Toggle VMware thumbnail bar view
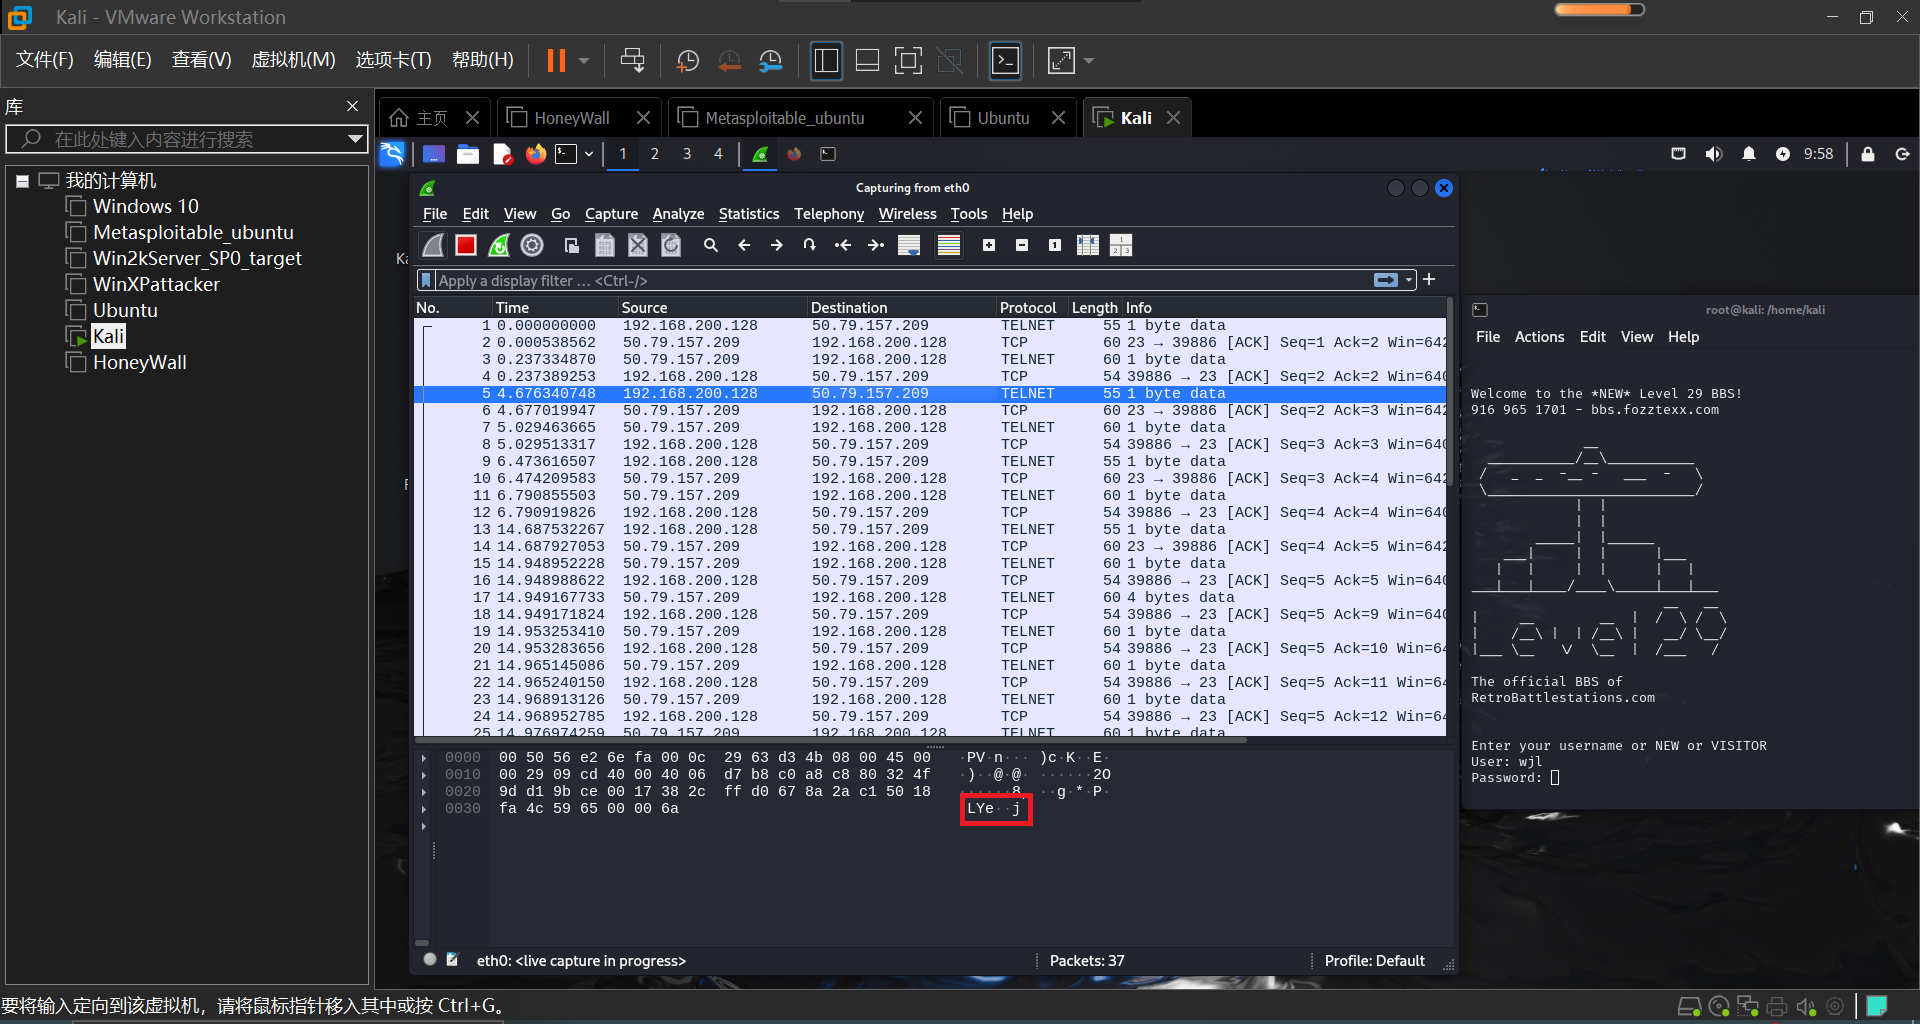 (x=868, y=61)
